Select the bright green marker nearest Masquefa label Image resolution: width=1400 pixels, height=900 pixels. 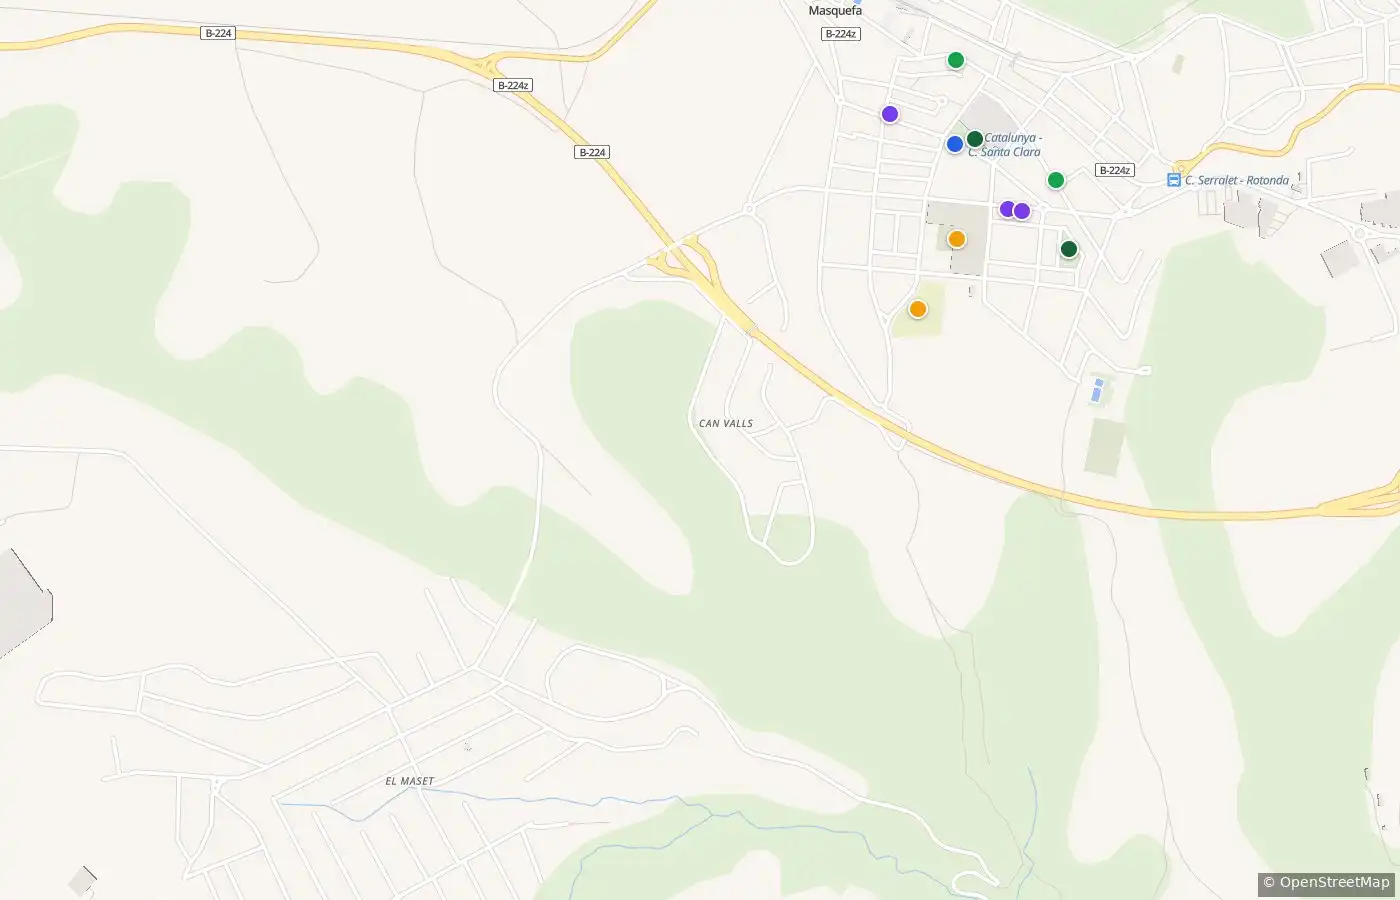[956, 60]
